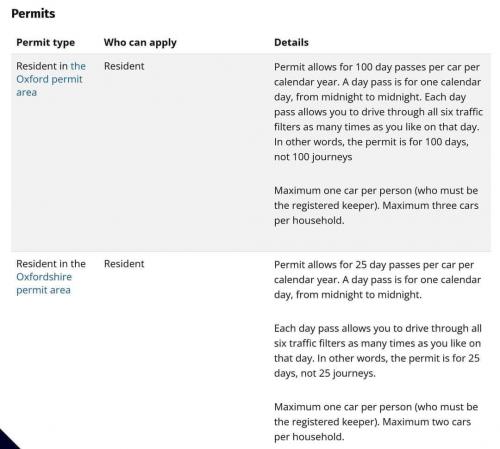
Task: Click the 25 day passes per car paragraph
Action: [x=377, y=280]
